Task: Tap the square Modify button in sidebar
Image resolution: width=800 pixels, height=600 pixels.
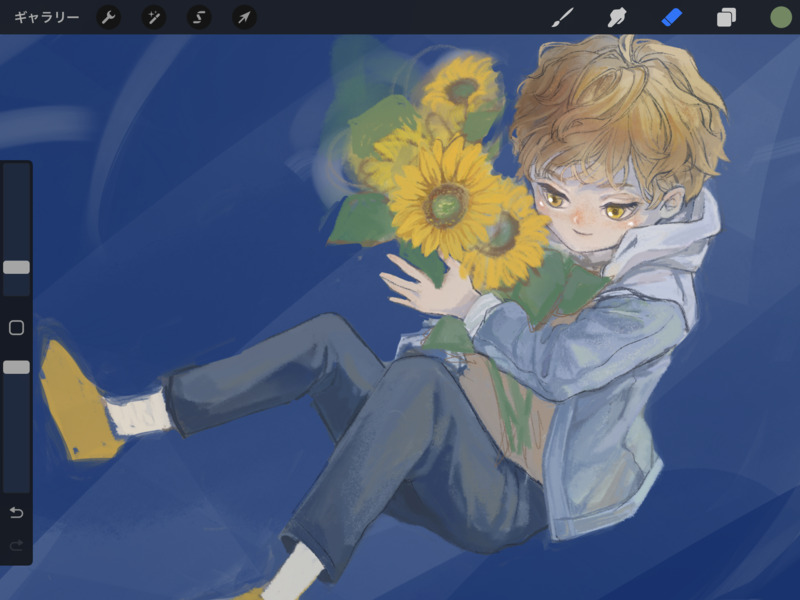Action: pos(16,328)
